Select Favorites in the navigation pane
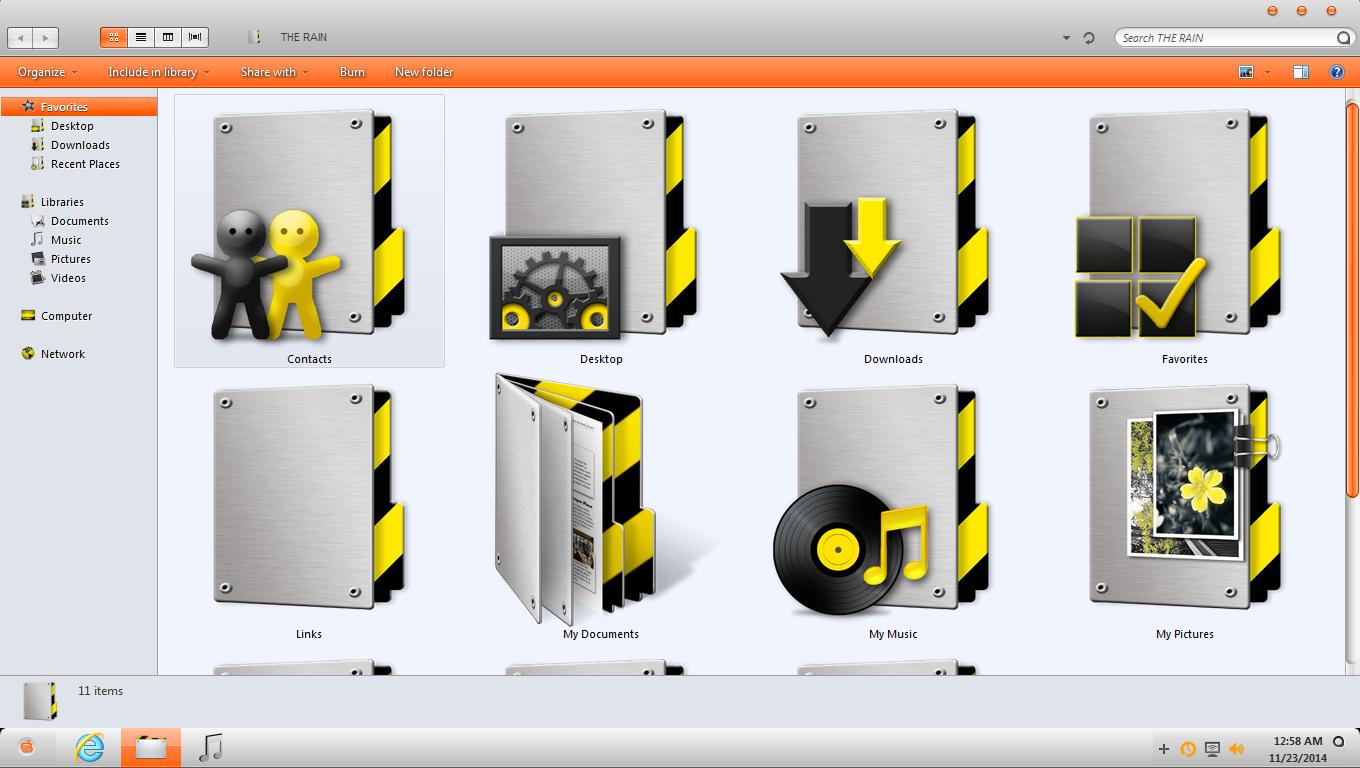Screen dimensions: 1360x768 pyautogui.click(x=79, y=107)
